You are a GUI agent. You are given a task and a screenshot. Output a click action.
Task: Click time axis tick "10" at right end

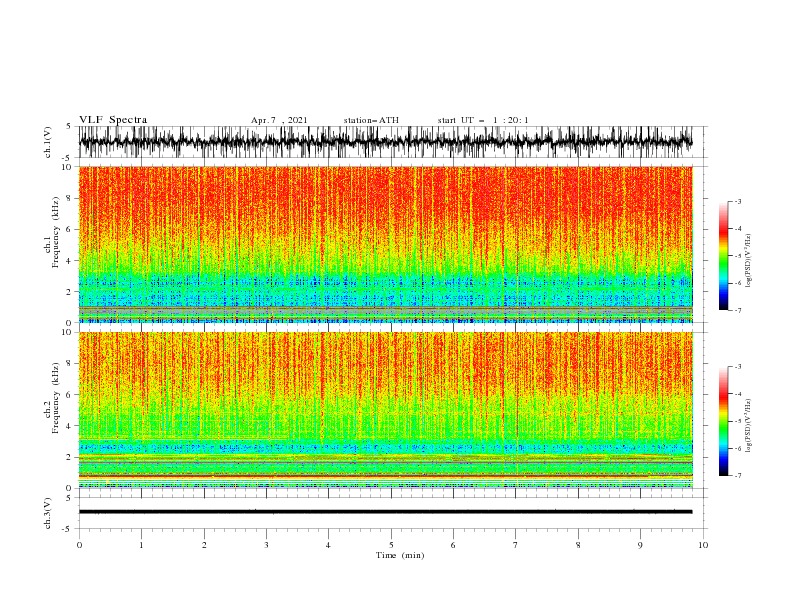[703, 545]
